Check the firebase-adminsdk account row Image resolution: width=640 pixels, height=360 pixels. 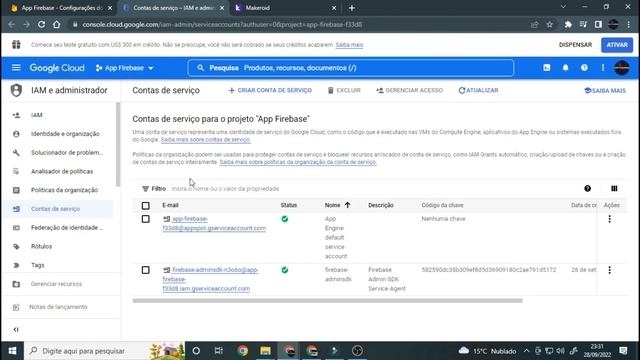(x=145, y=270)
